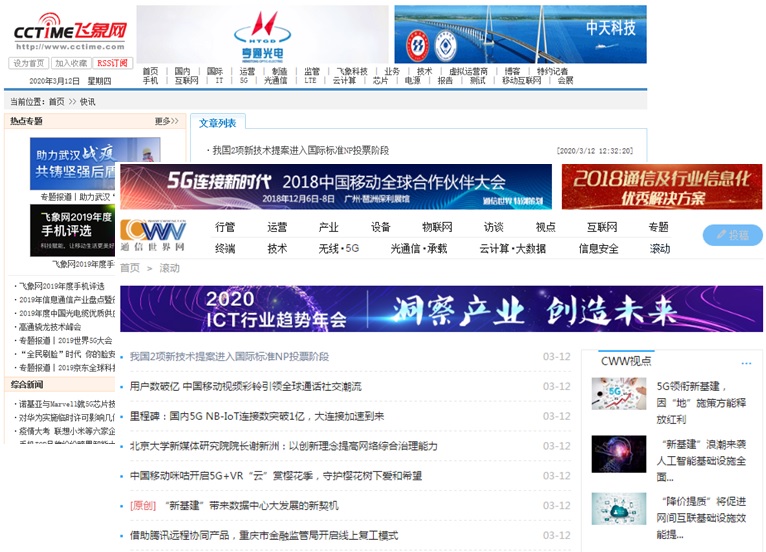Select 专题 in CWW navigation
Viewport: 766px width, 552px height.
click(x=659, y=227)
